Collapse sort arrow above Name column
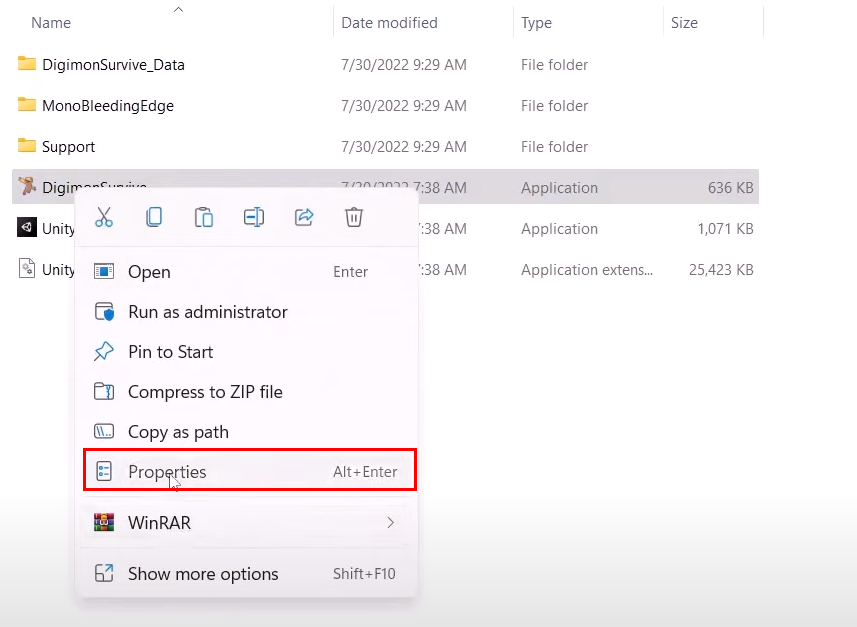The height and width of the screenshot is (627, 857). click(178, 10)
